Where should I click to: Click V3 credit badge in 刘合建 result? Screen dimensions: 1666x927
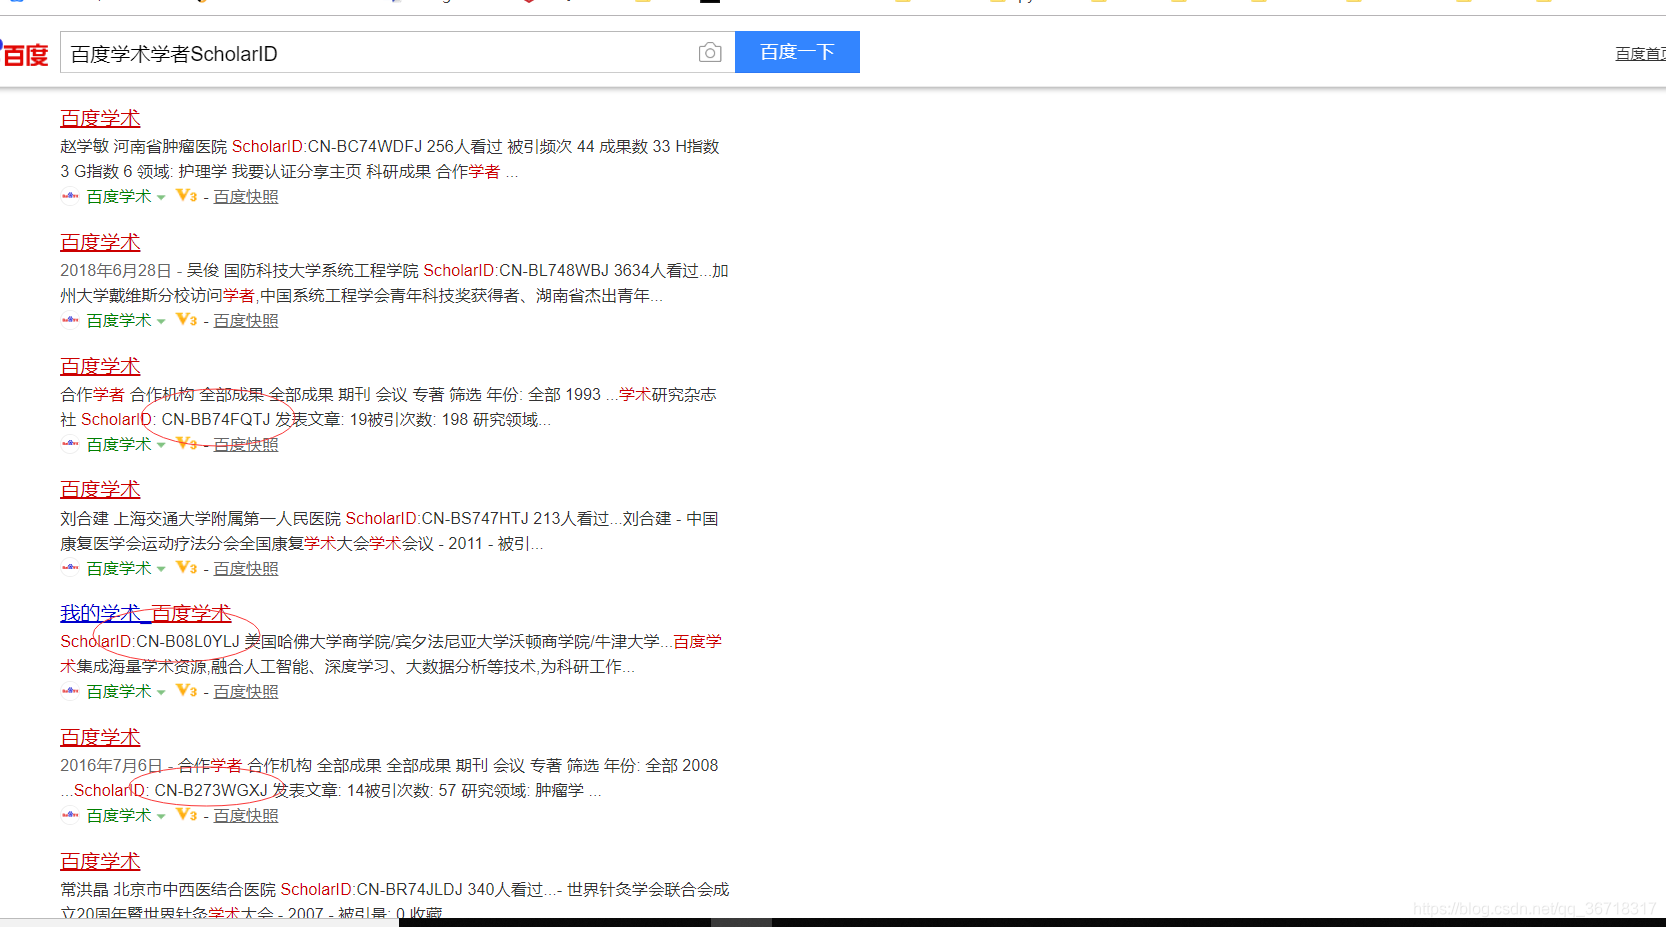187,568
